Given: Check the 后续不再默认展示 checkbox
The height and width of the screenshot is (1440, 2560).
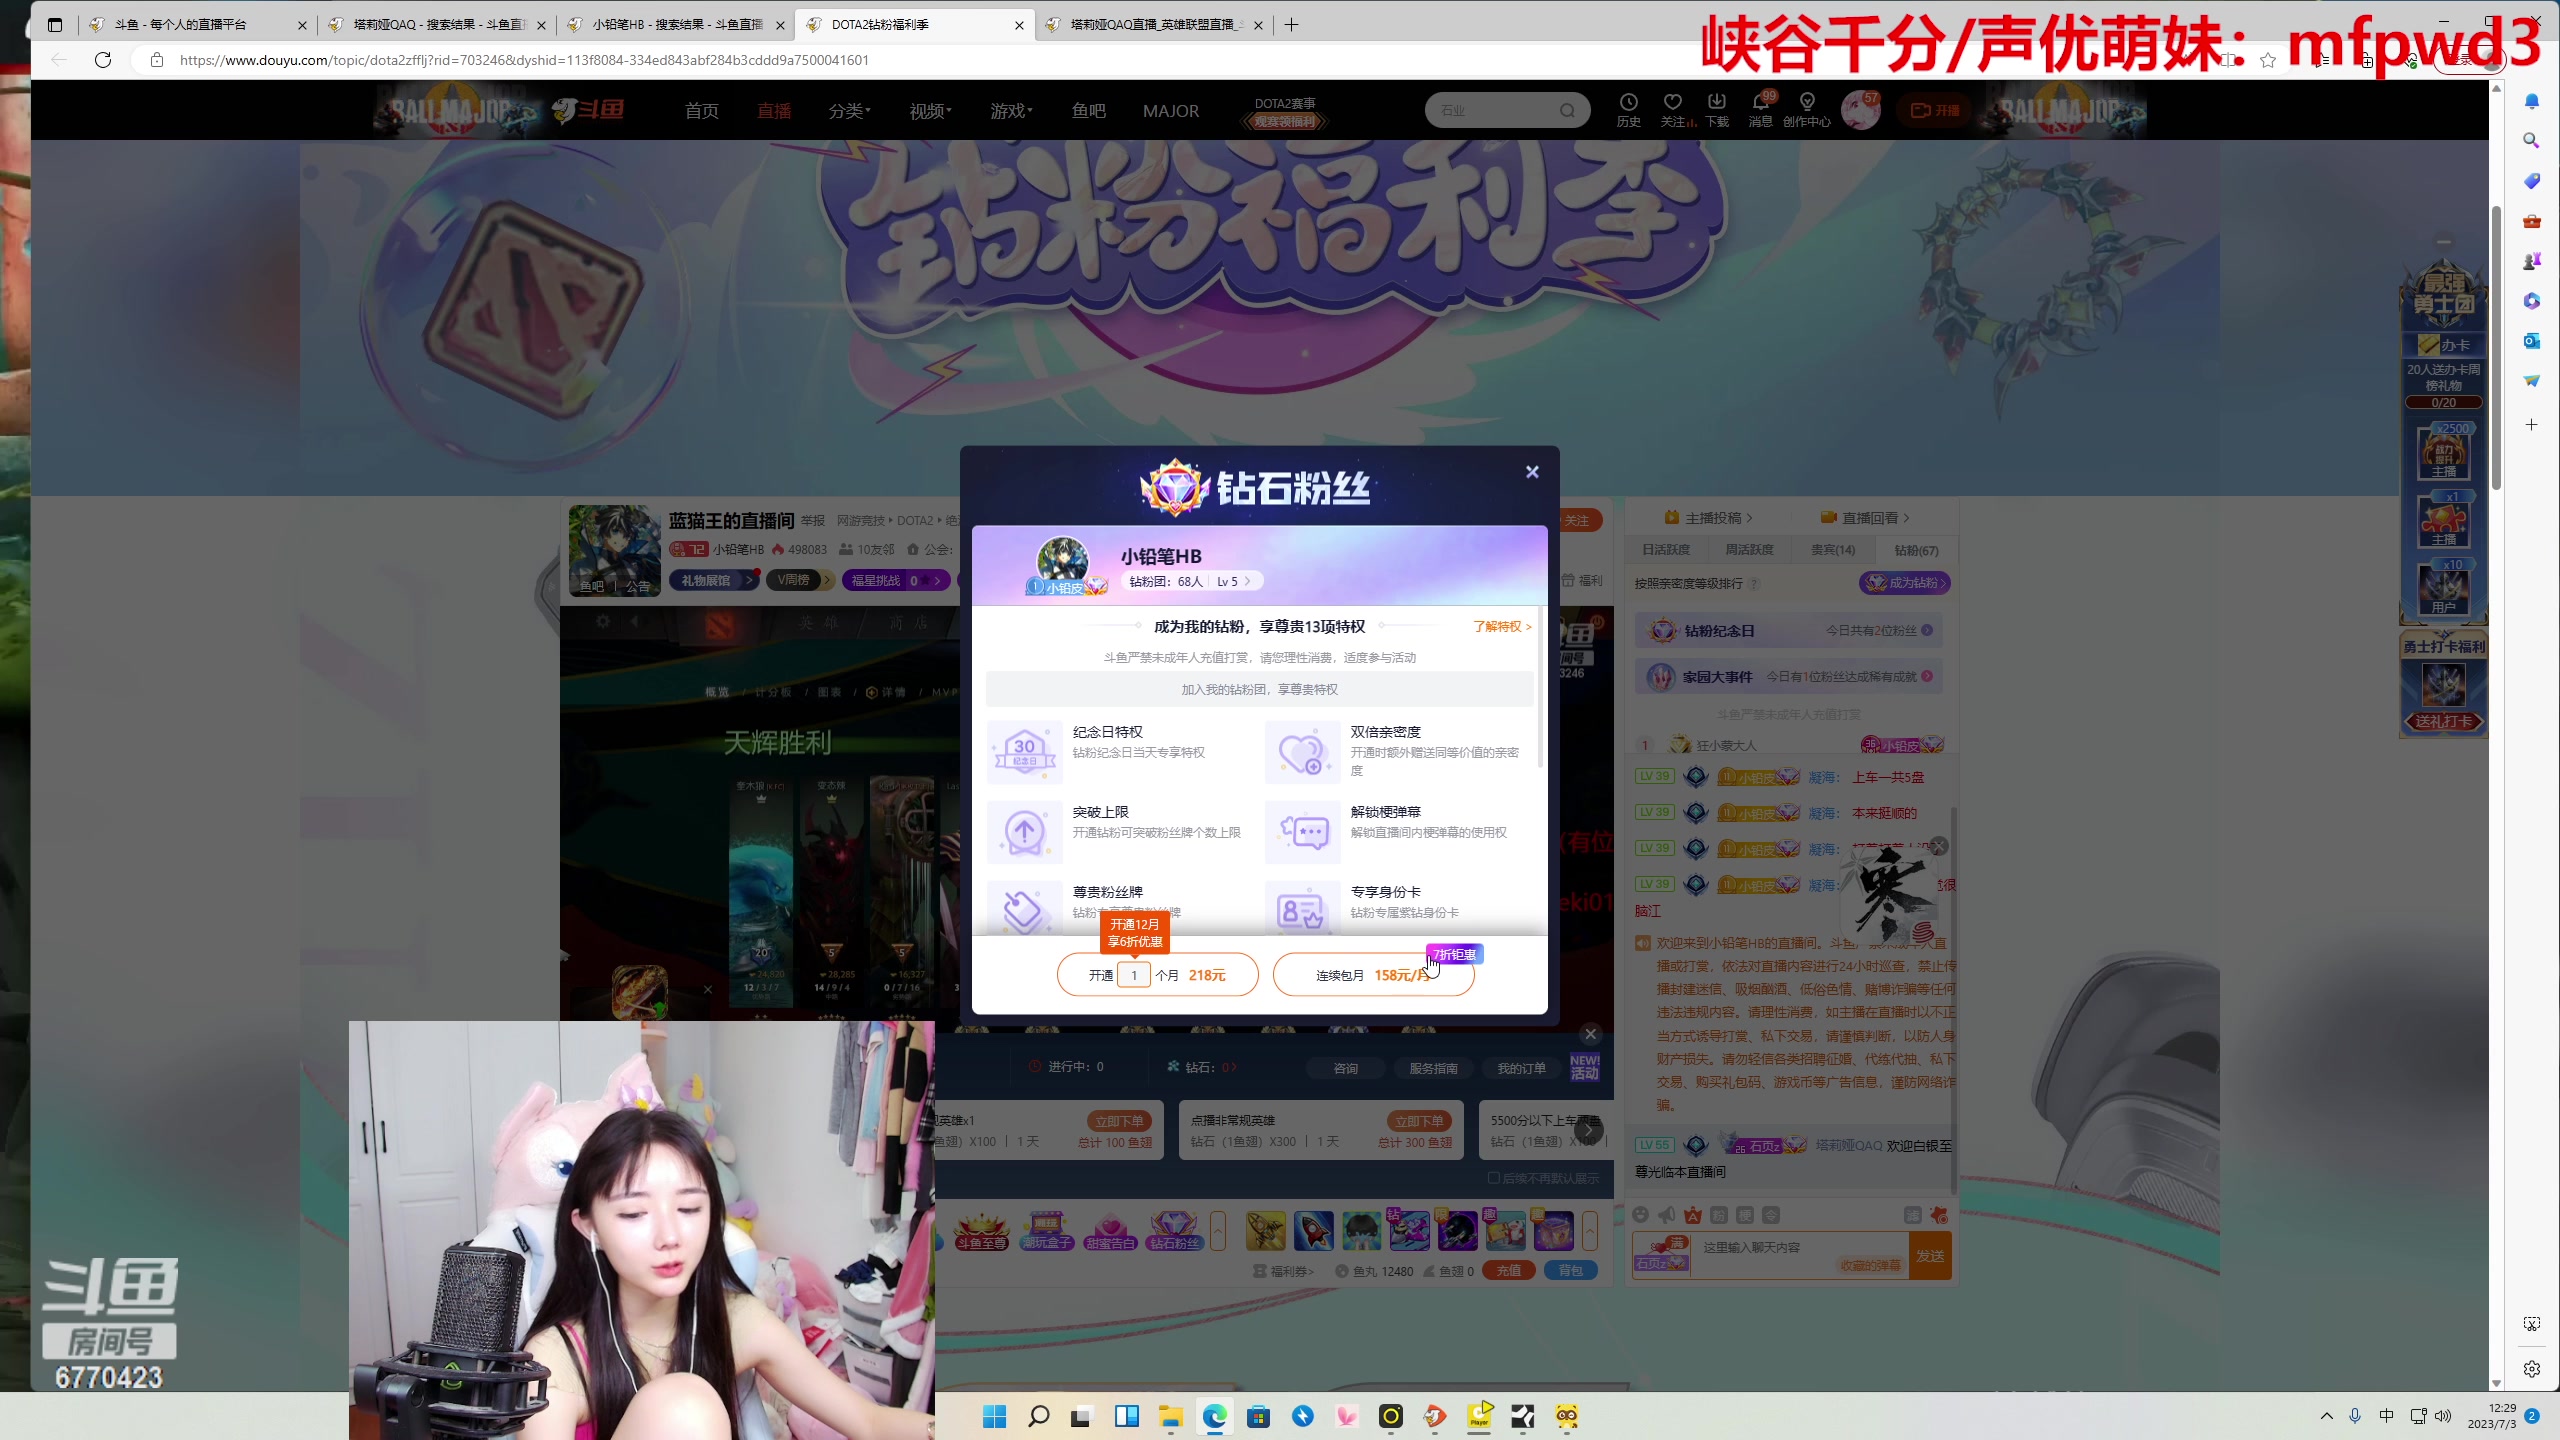Looking at the screenshot, I should point(1494,1179).
